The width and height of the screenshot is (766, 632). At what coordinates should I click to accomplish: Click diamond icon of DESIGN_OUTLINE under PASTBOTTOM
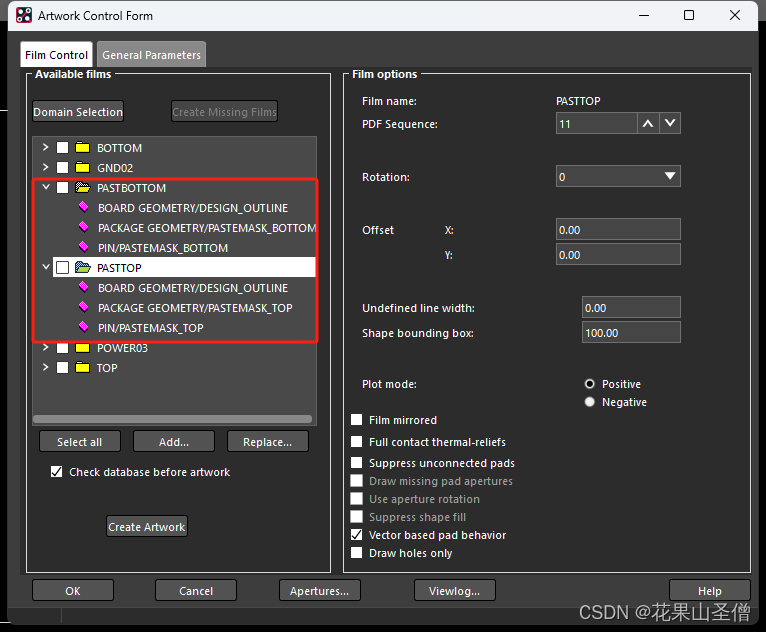[x=84, y=207]
